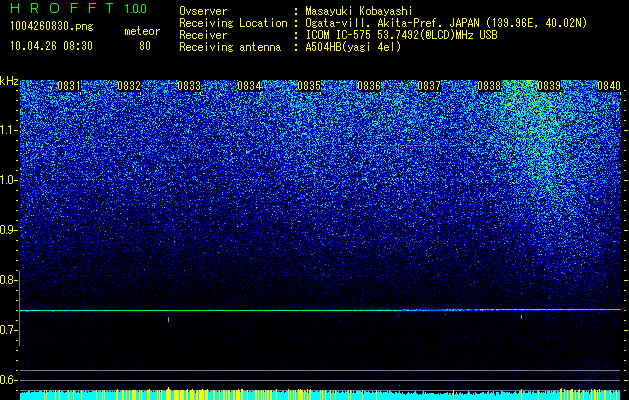The height and width of the screenshot is (400, 629).
Task: Click the 0.7 frequency axis label
Action: [8, 330]
